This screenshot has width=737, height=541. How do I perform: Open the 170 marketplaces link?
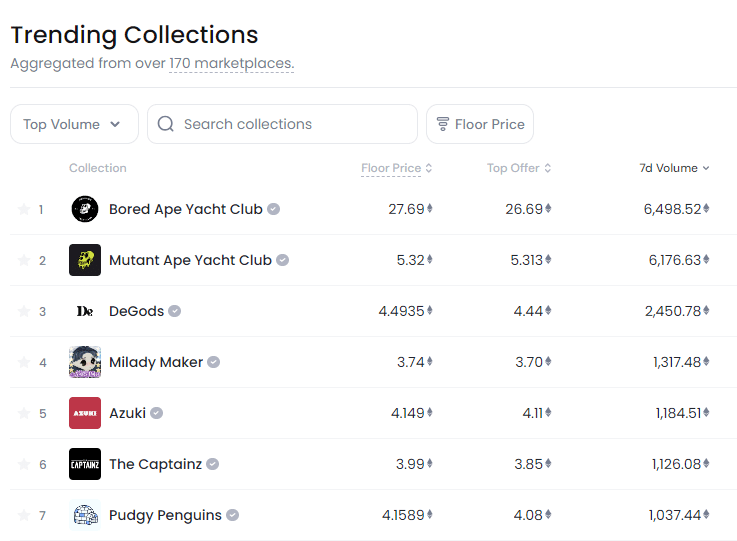(231, 63)
